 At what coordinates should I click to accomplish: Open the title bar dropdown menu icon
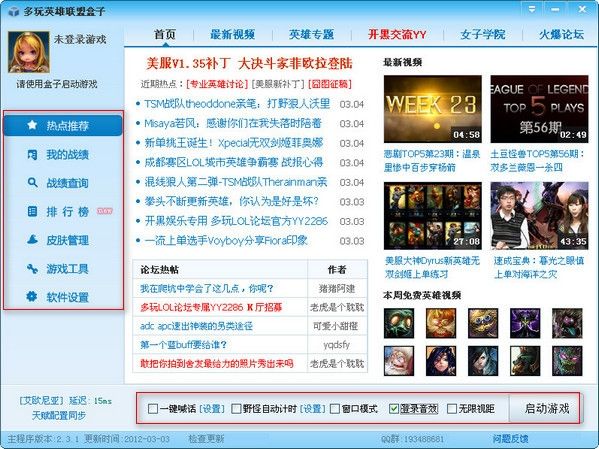[x=531, y=9]
